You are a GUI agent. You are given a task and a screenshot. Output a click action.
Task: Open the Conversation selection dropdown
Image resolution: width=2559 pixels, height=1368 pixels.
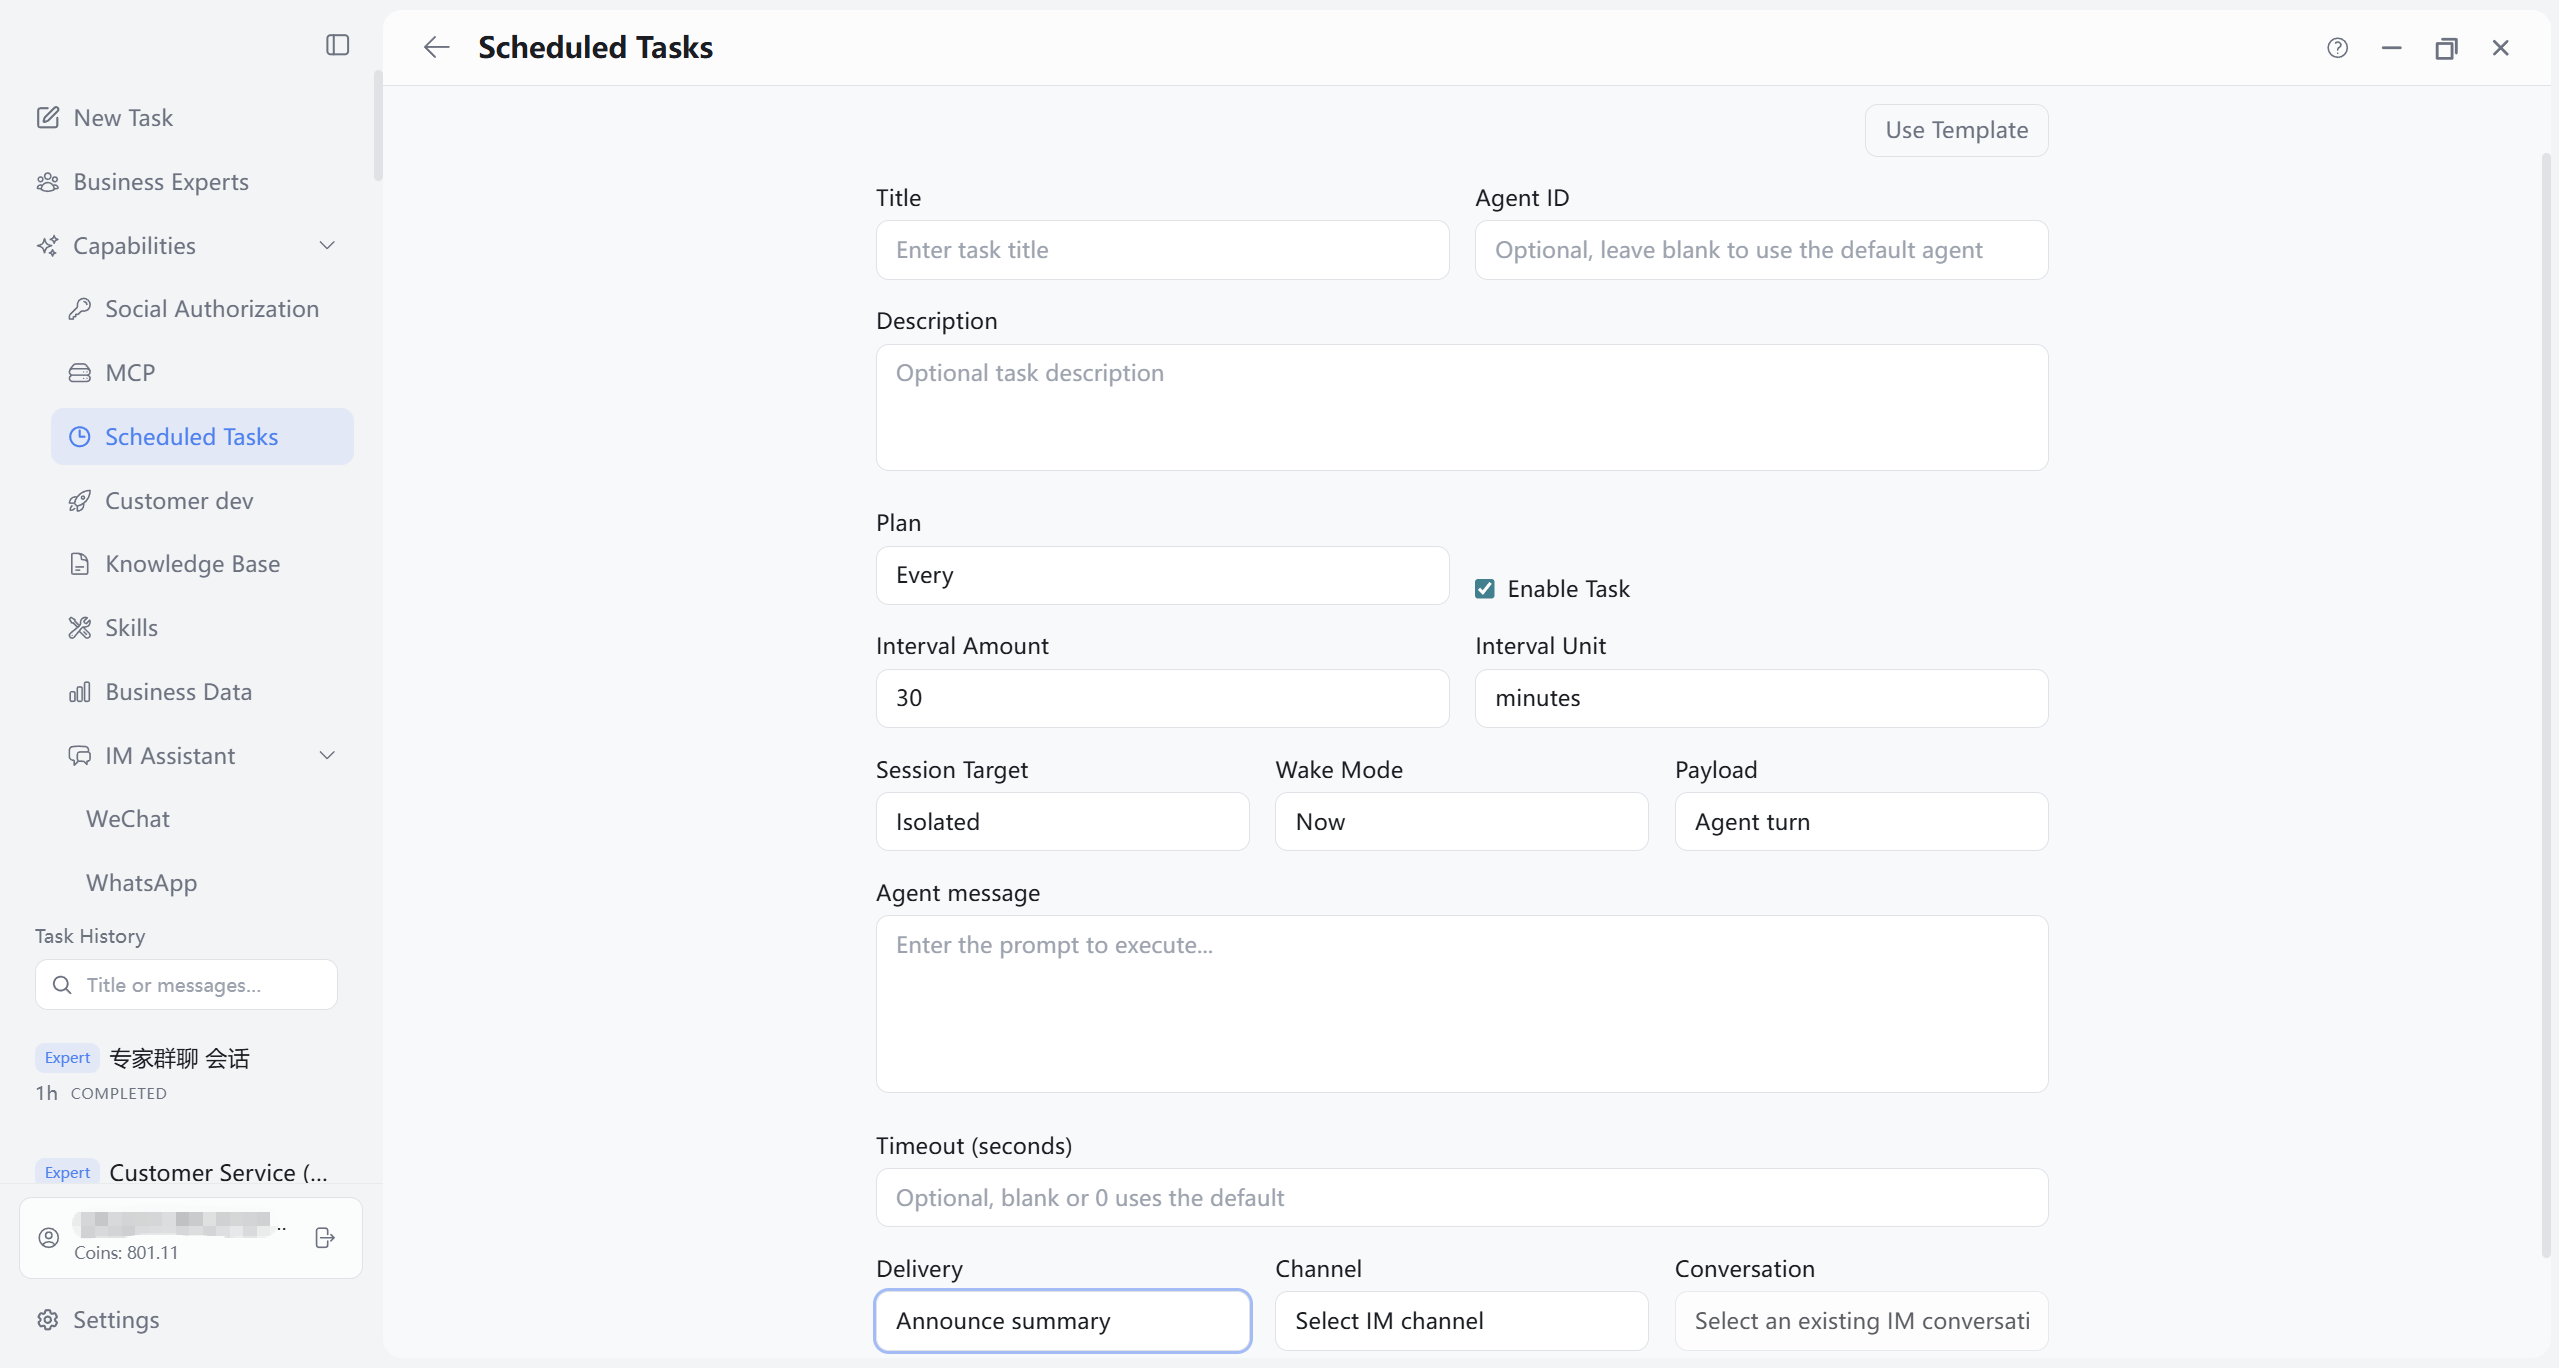click(x=1861, y=1321)
